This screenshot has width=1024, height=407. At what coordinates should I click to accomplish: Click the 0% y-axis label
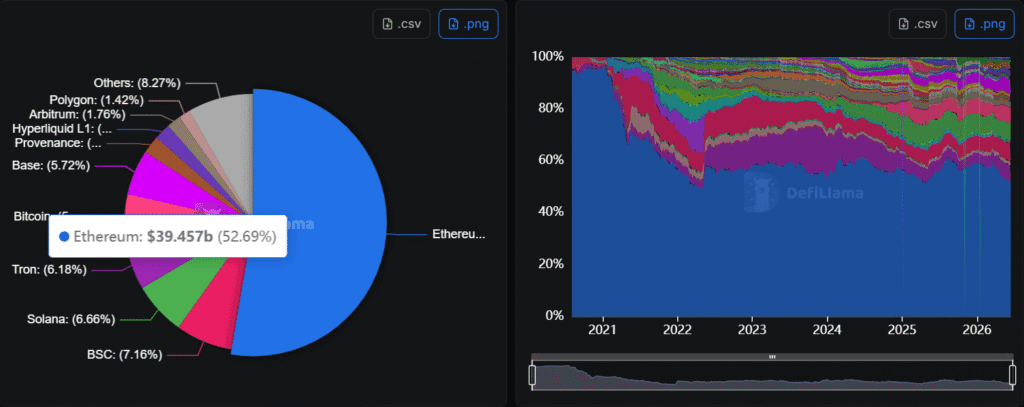pyautogui.click(x=554, y=316)
